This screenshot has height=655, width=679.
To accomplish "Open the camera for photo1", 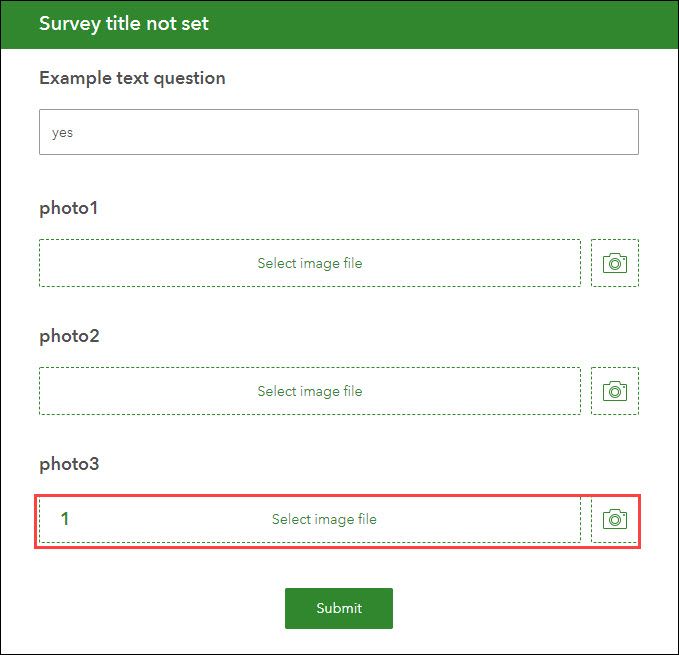I will click(615, 263).
